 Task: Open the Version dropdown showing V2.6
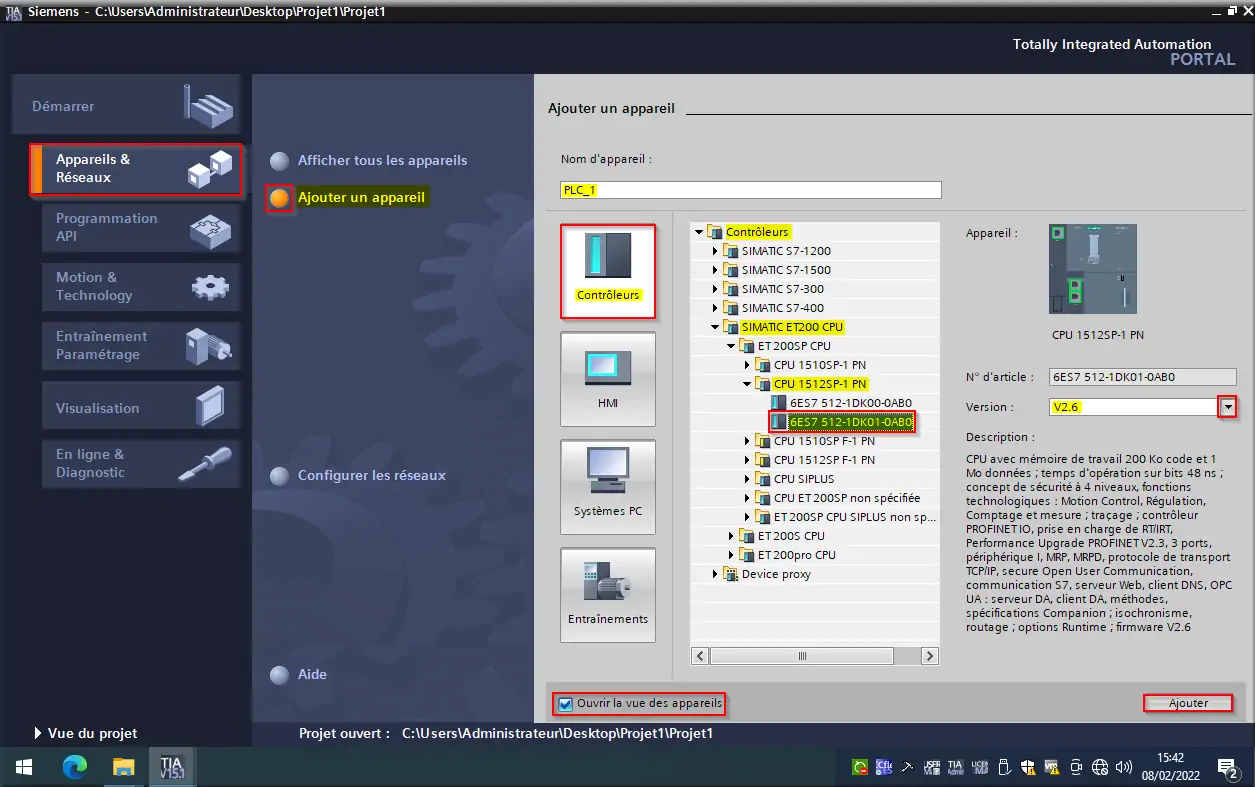coord(1227,407)
